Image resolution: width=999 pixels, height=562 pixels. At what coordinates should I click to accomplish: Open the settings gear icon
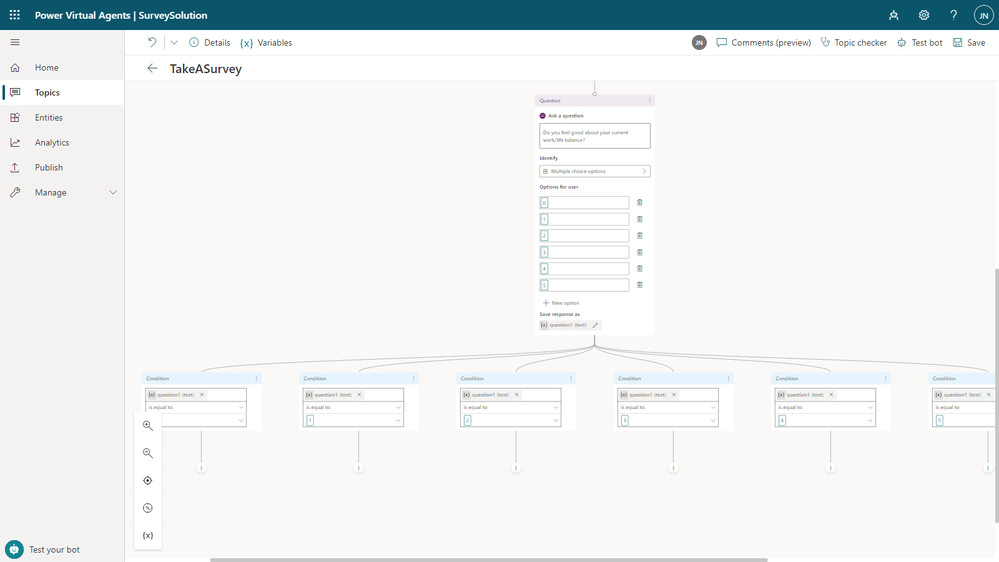point(924,15)
